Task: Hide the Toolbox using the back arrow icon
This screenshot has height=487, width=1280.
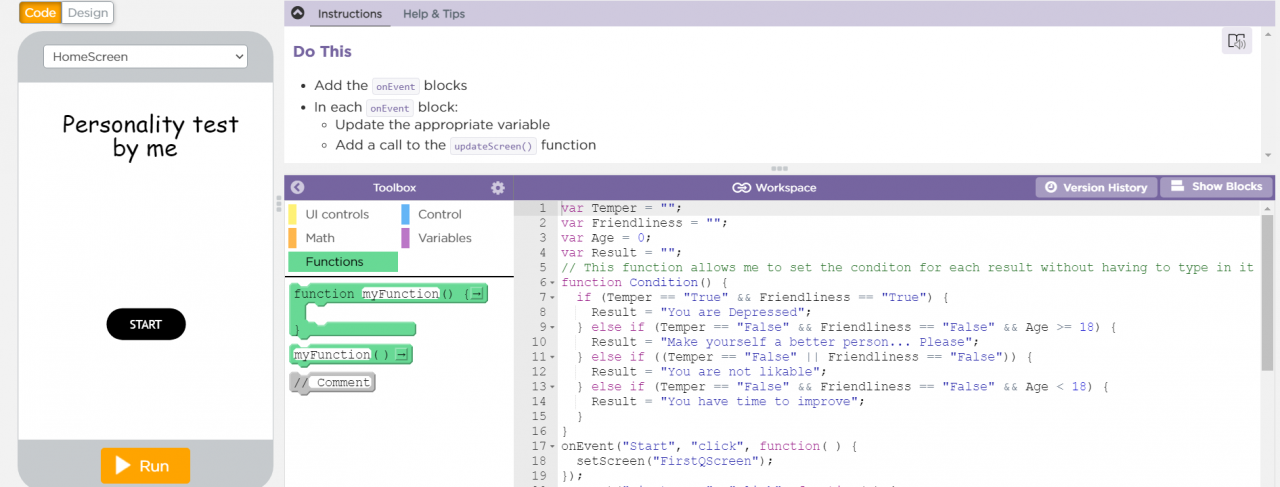Action: point(297,187)
